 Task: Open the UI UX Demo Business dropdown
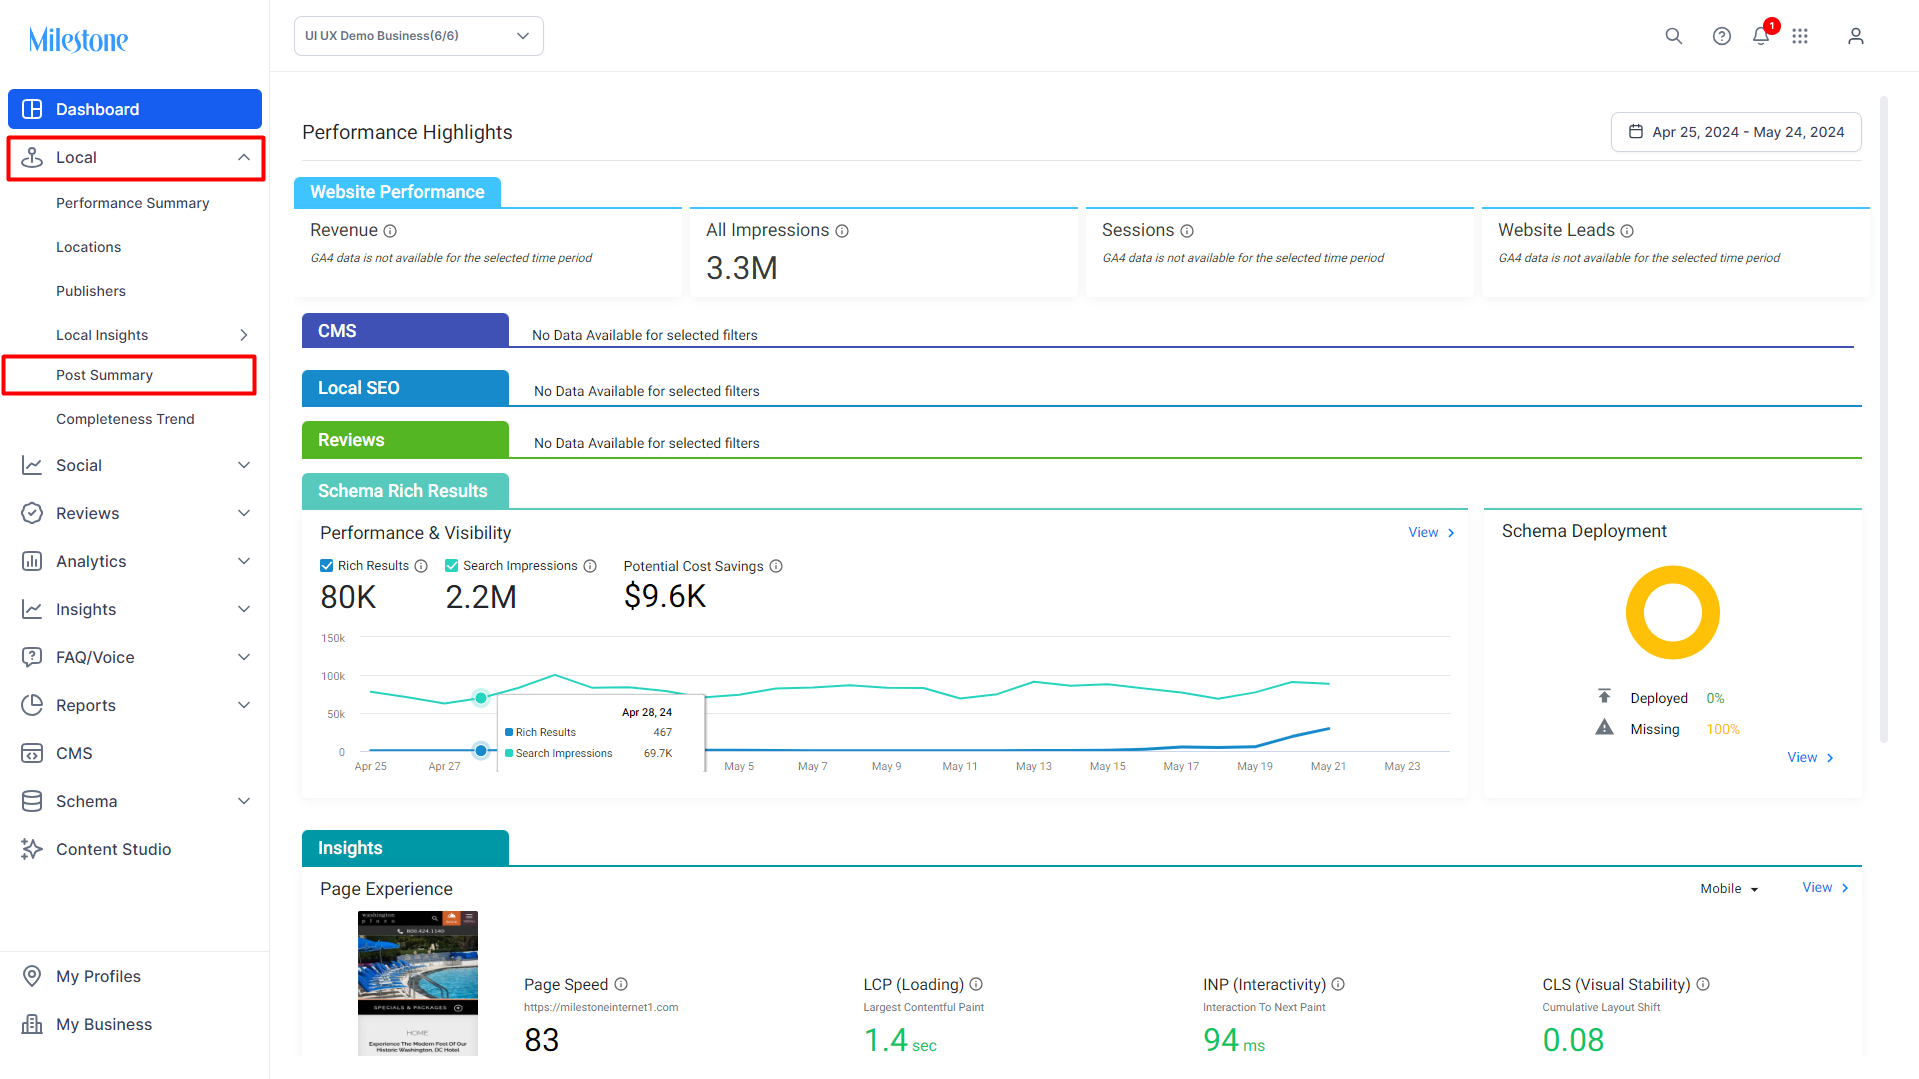419,36
